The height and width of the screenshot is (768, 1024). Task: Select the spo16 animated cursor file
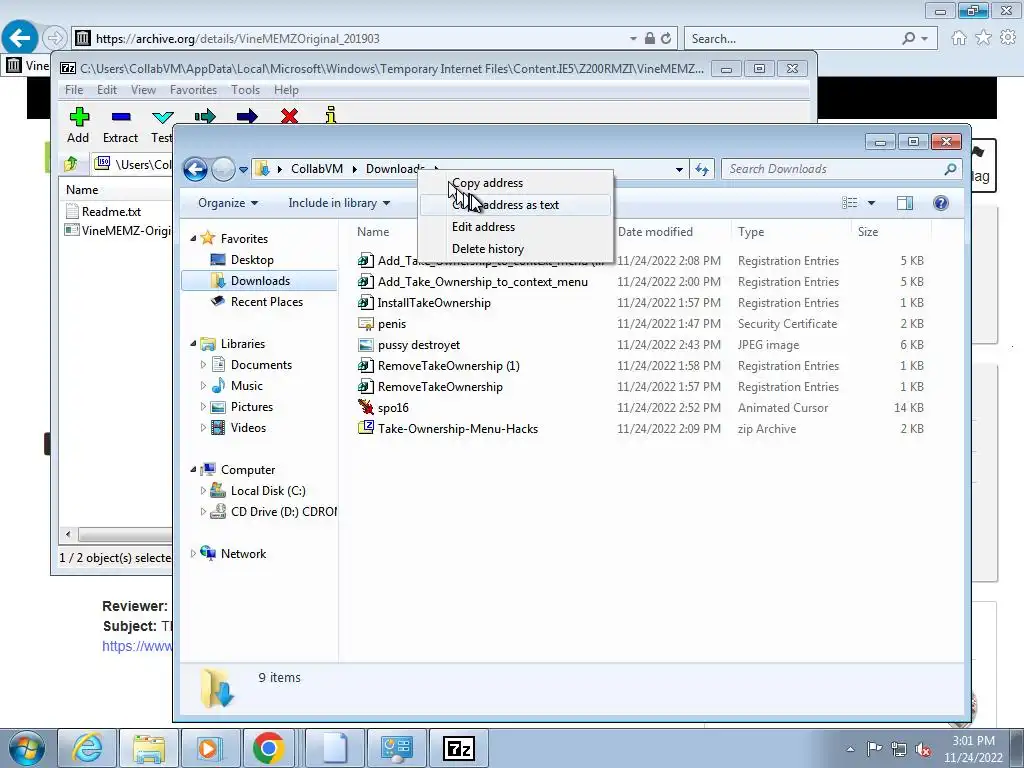393,408
